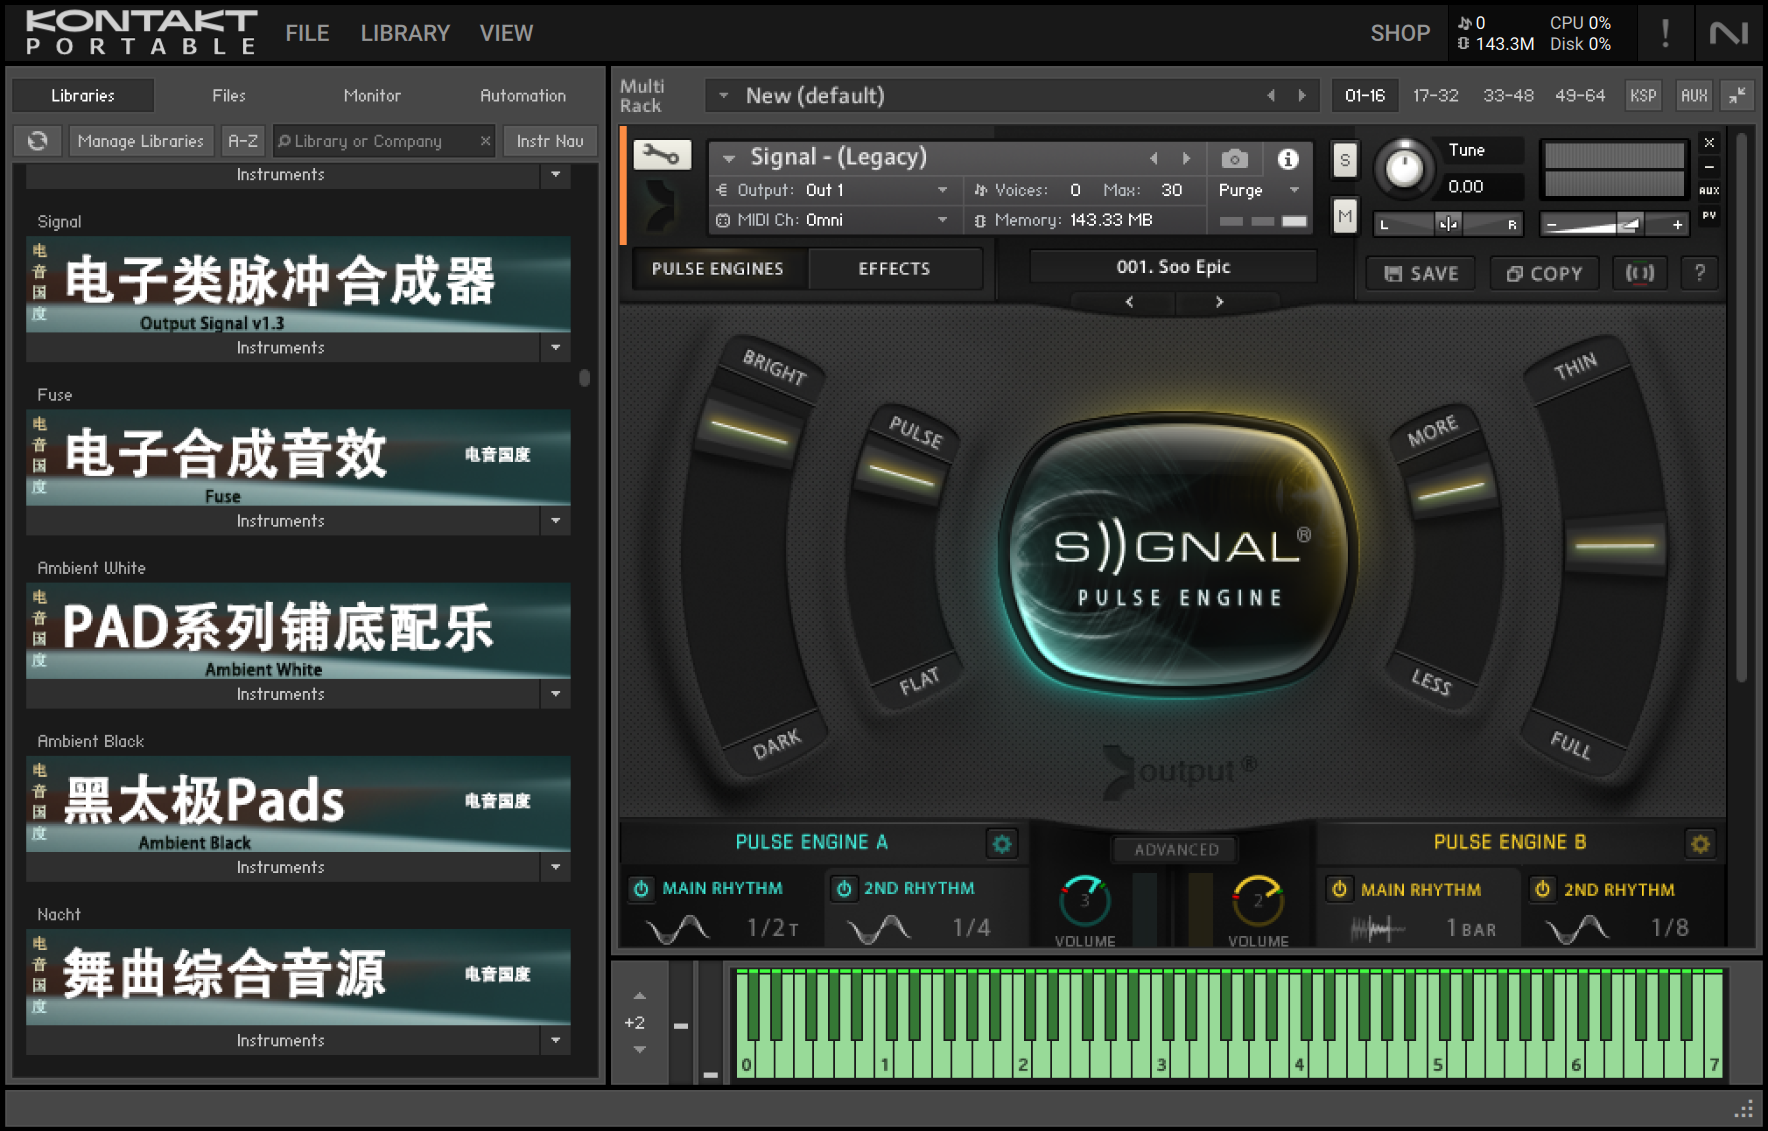Adjust the instrument pan L/R slider
Screen dimensions: 1768x1131
pyautogui.click(x=1448, y=224)
